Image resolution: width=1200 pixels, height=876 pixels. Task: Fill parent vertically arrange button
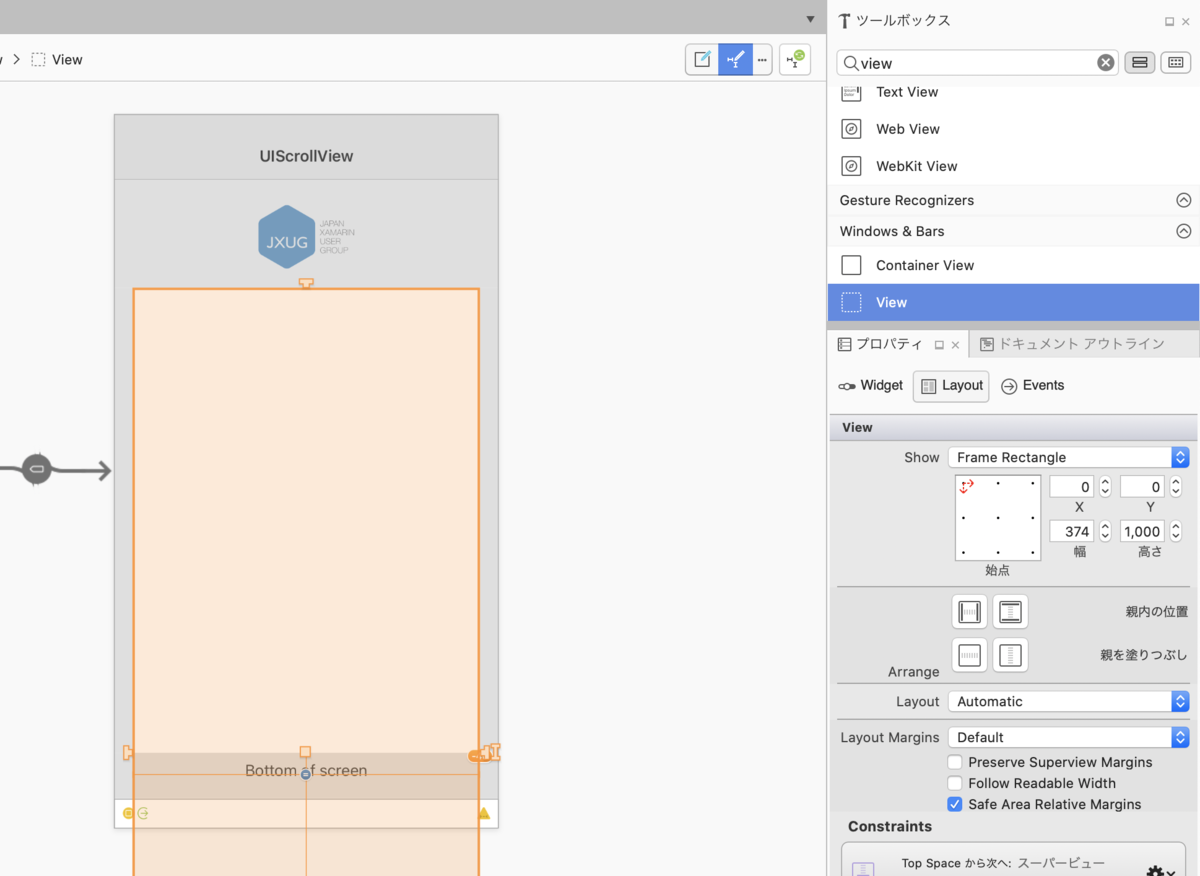click(x=1010, y=656)
